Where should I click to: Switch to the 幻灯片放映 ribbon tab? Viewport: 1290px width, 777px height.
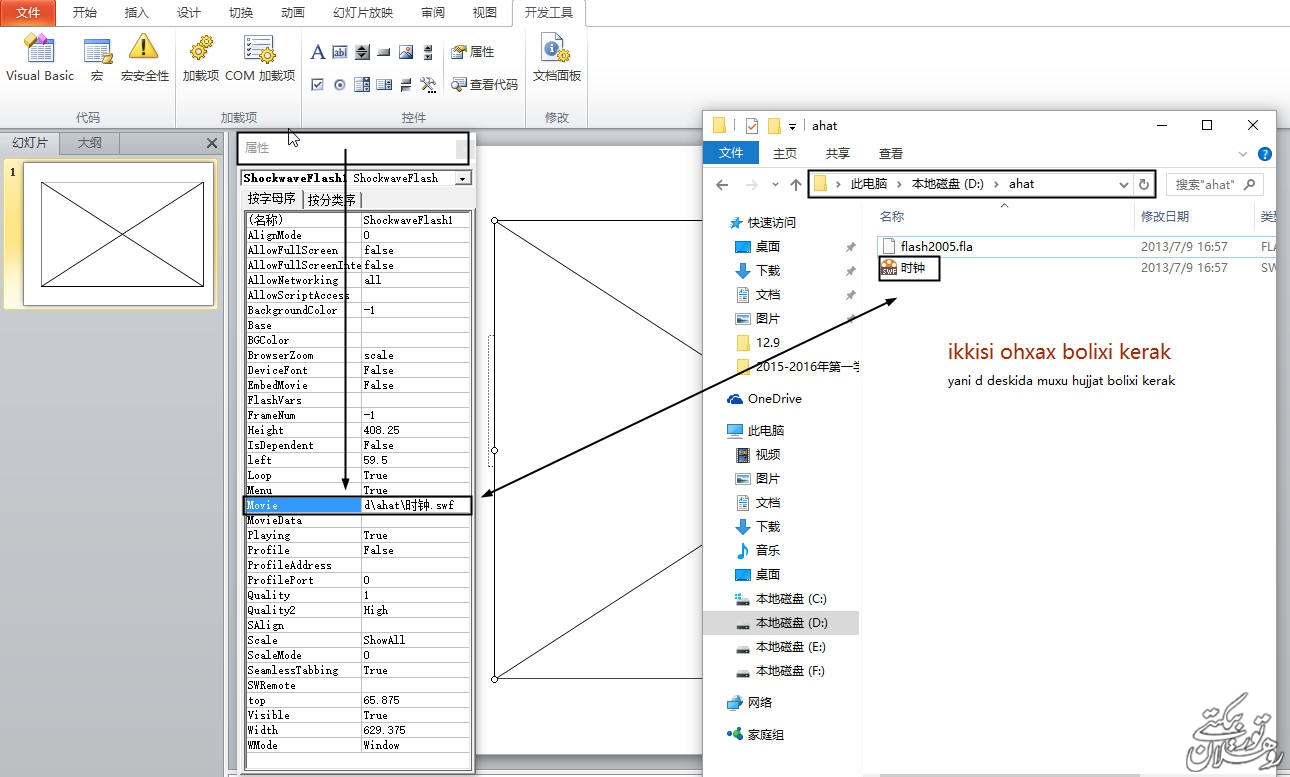pos(363,13)
